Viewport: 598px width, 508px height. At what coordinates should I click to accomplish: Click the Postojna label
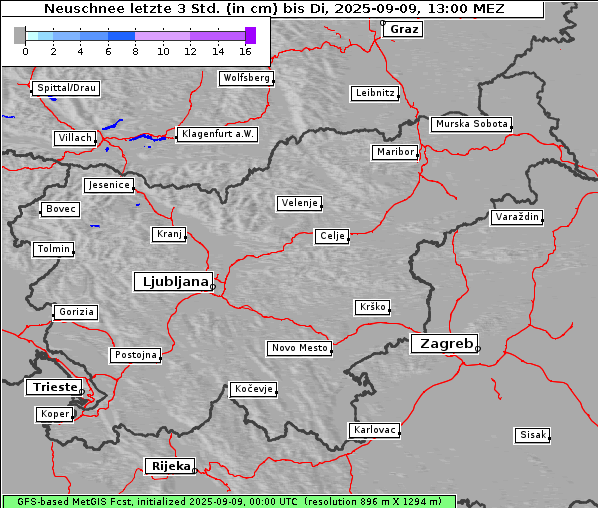pos(136,355)
